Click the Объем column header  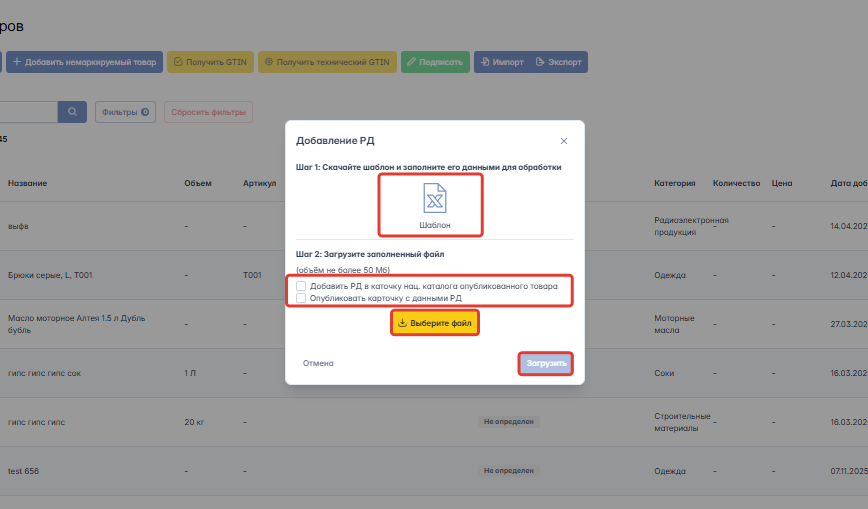tap(198, 183)
